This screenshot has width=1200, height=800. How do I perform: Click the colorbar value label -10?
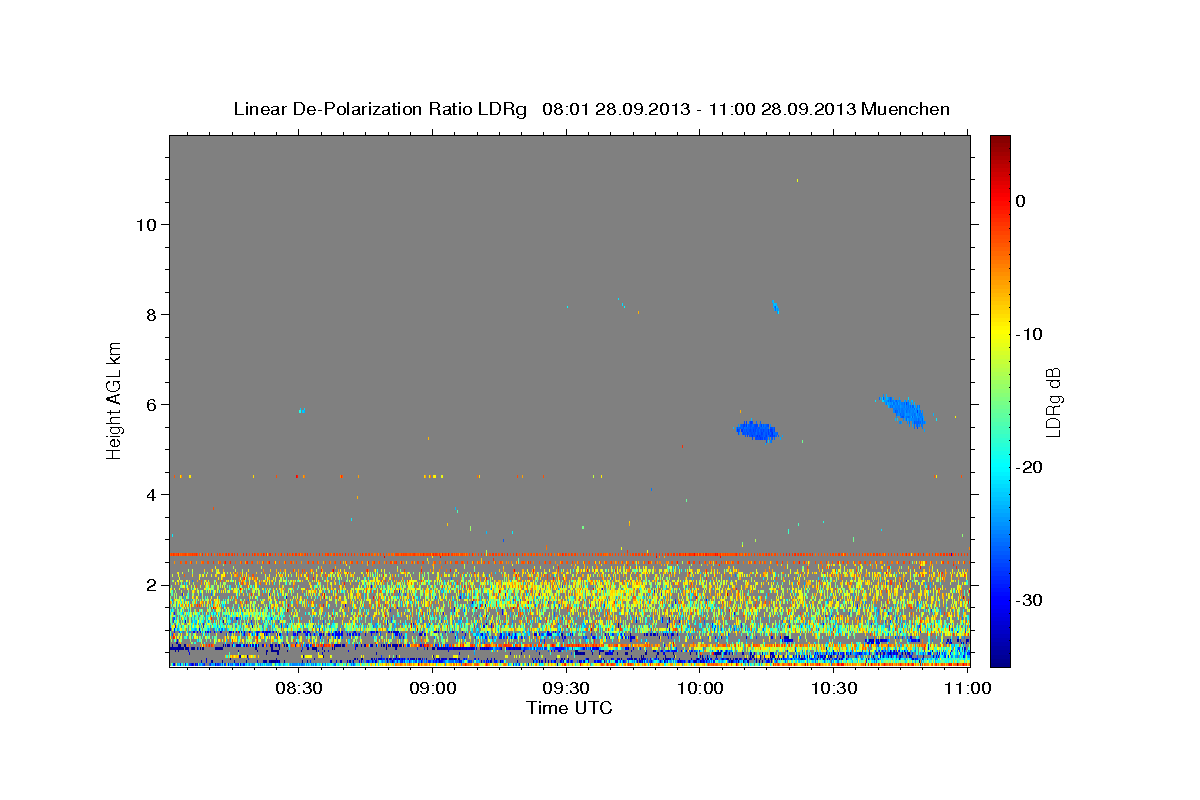(1030, 334)
